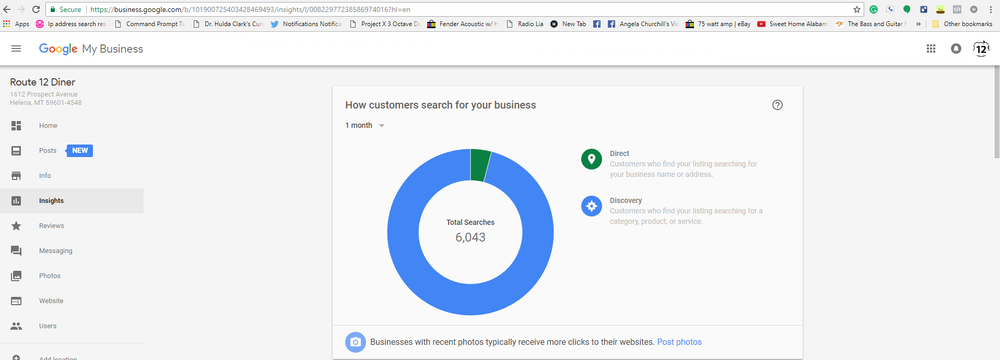The width and height of the screenshot is (1000, 360).
Task: Open Photos in the sidebar
Action: click(x=71, y=276)
